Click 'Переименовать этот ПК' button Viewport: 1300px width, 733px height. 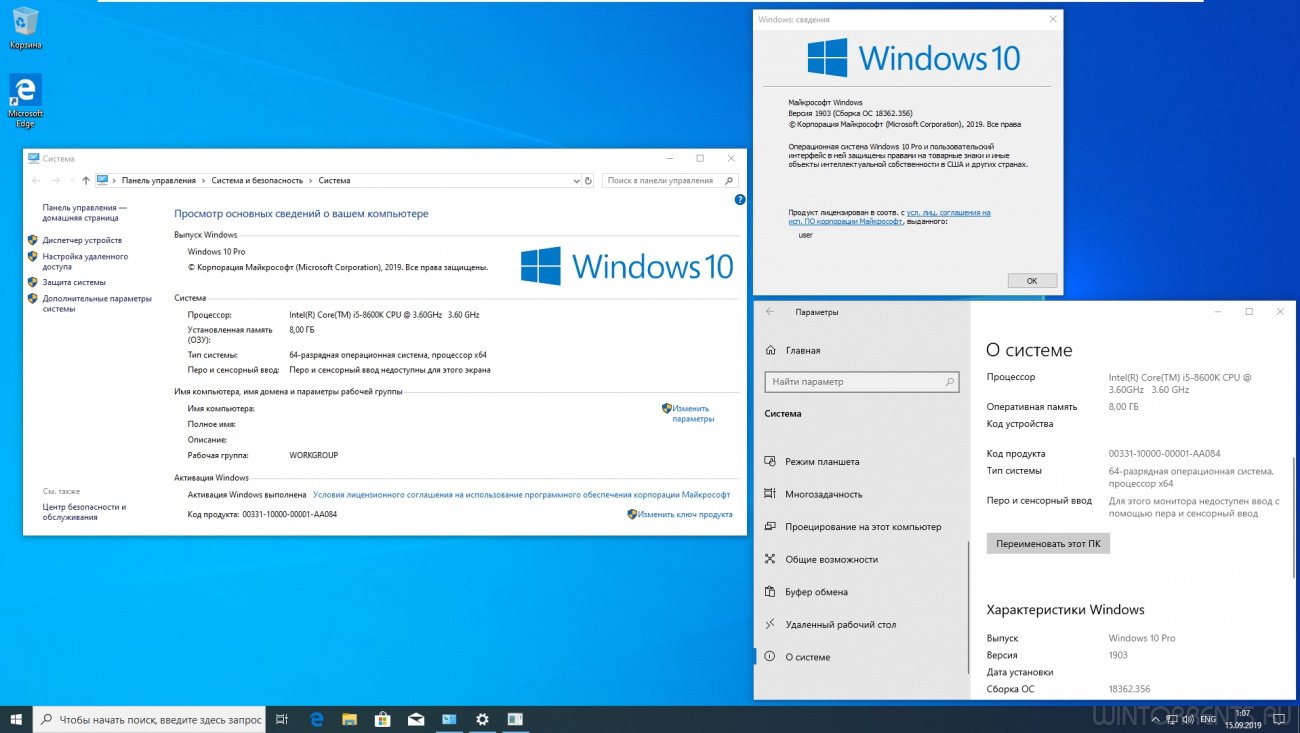coord(1048,543)
